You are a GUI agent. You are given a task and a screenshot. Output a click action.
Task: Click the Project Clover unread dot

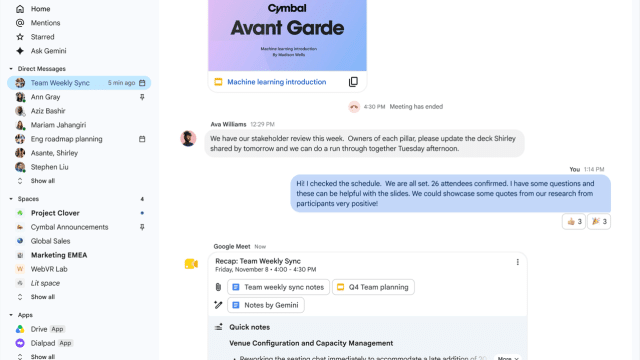[142, 213]
